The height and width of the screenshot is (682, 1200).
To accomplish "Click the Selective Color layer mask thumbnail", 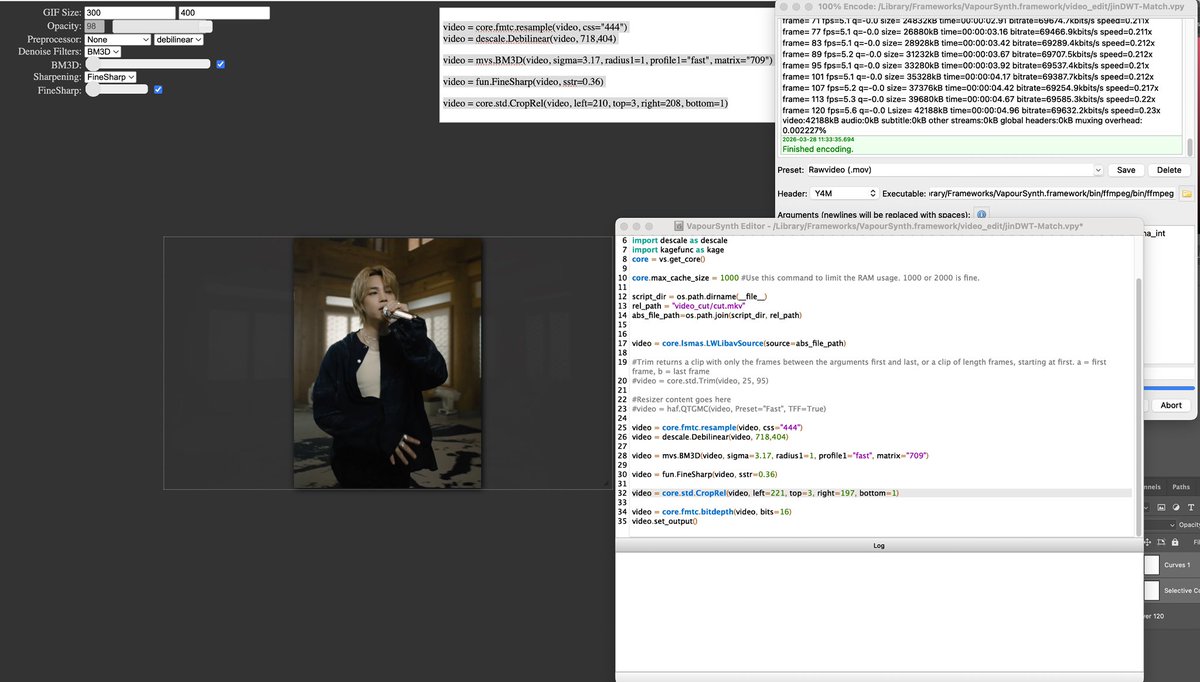I will [x=1151, y=591].
